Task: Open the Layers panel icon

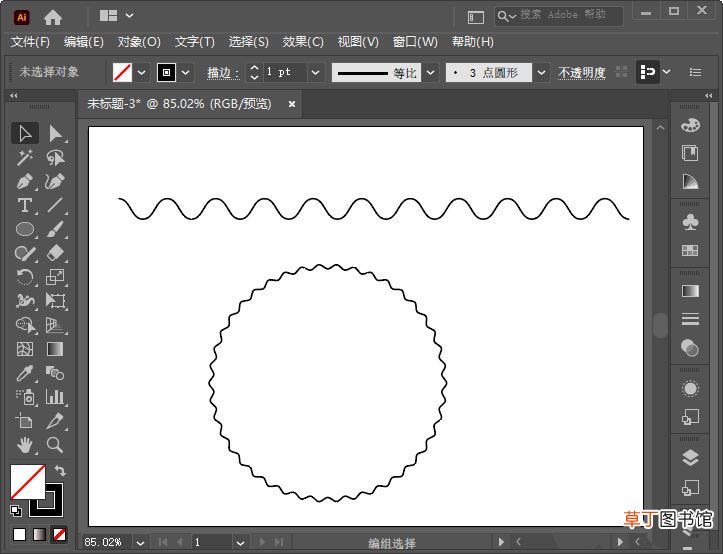Action: tap(690, 458)
